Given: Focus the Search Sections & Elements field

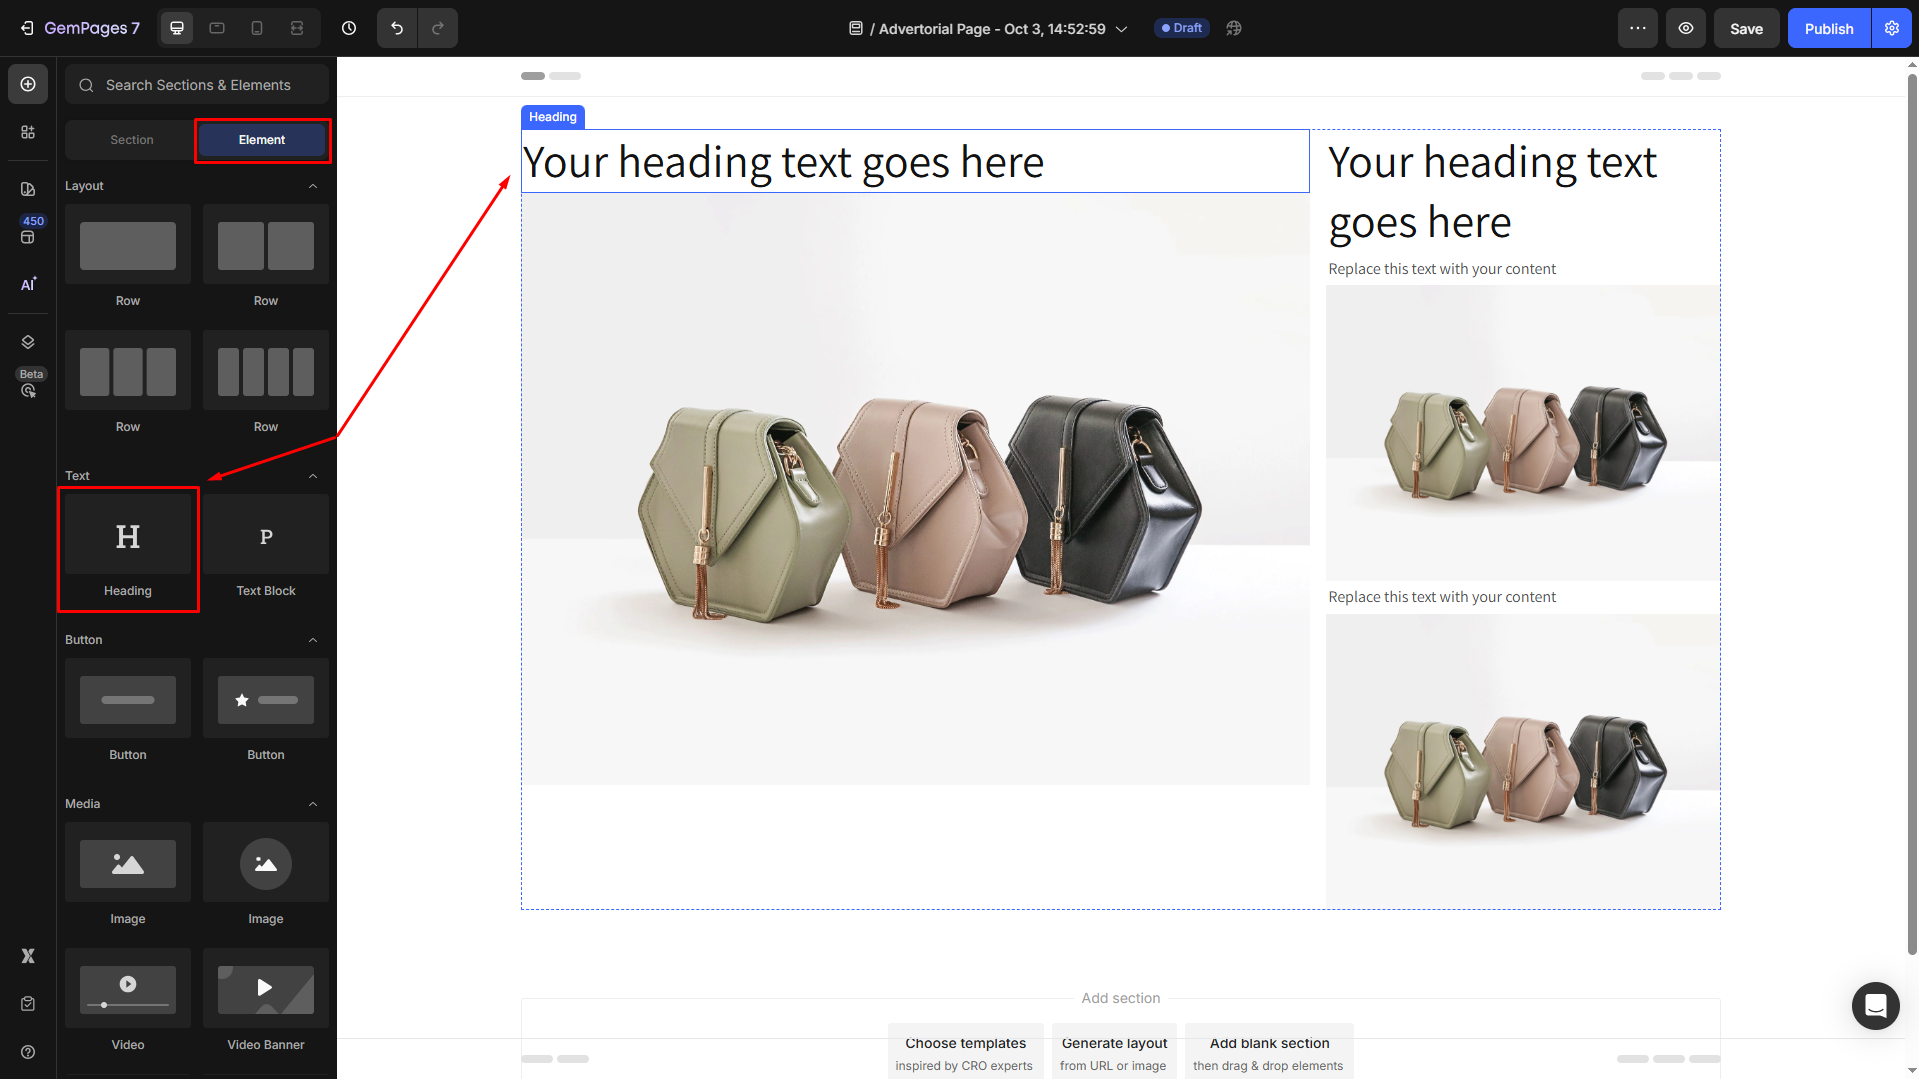Looking at the screenshot, I should 198,85.
